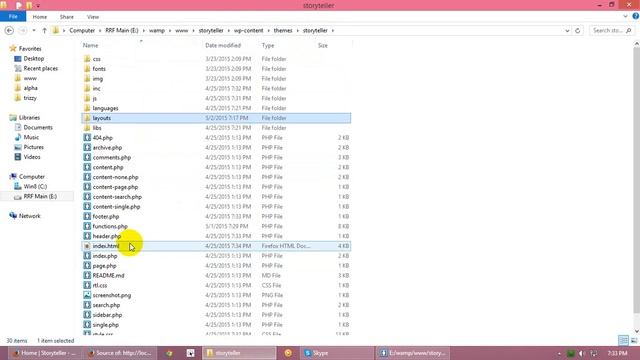
Task: Open Desktop in Favorites sidebar
Action: click(33, 59)
